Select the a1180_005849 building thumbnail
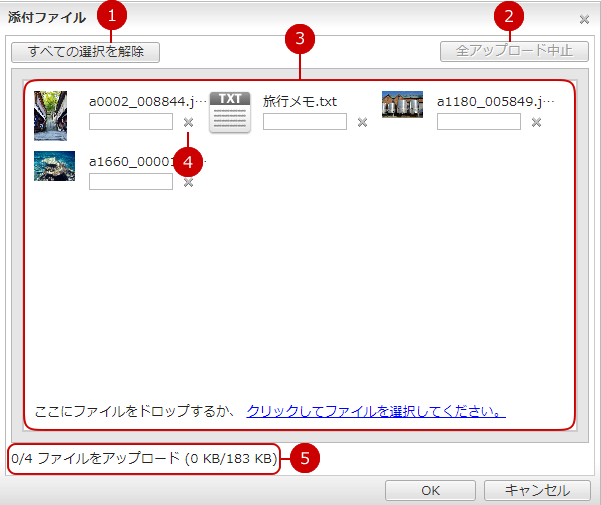Image resolution: width=601 pixels, height=505 pixels. pyautogui.click(x=402, y=105)
